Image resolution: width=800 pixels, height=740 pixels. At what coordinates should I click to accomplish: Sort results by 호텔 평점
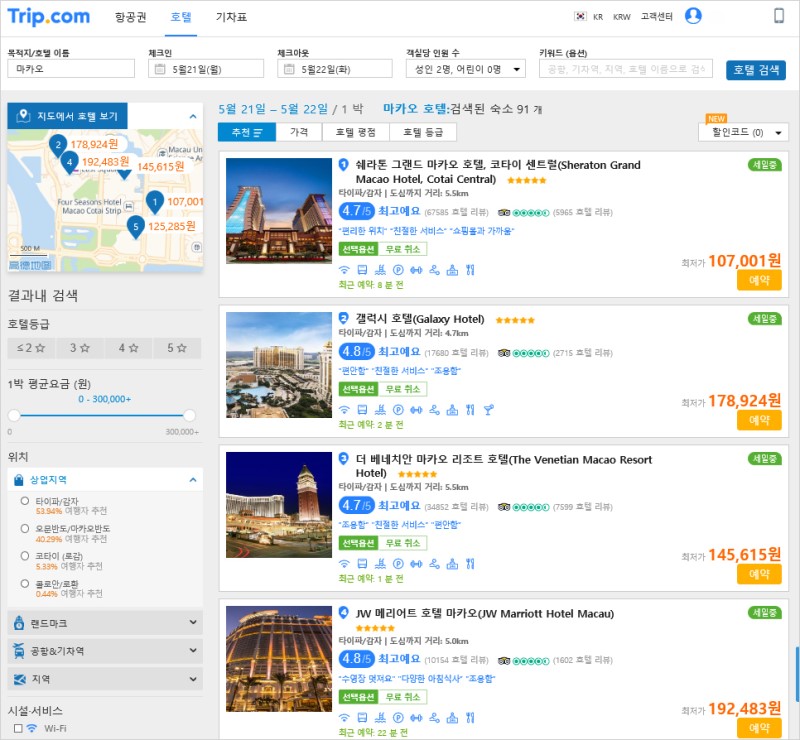pyautogui.click(x=356, y=132)
